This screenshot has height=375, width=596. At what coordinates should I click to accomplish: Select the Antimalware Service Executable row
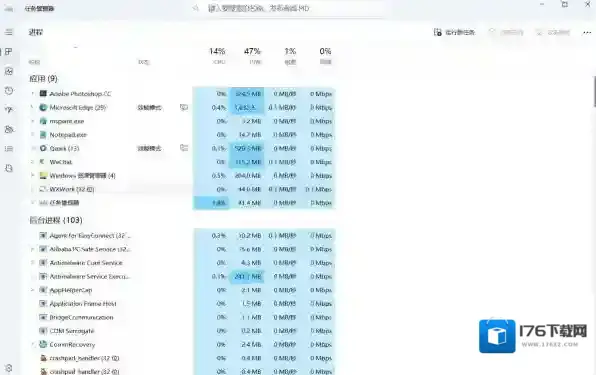[x=182, y=276]
